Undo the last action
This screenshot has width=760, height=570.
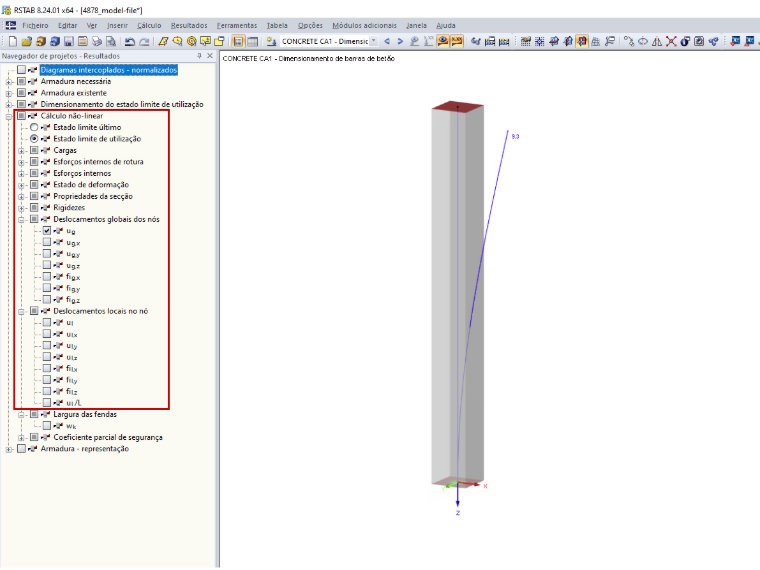pyautogui.click(x=129, y=41)
